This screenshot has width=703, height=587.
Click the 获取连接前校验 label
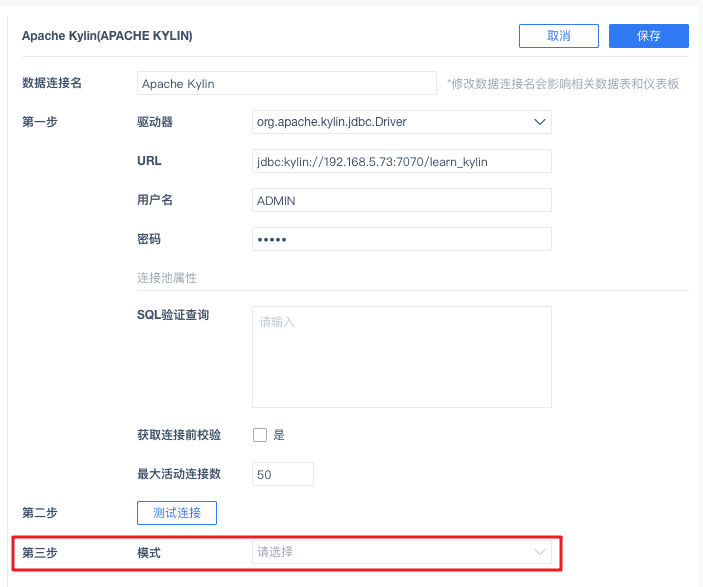tap(179, 435)
